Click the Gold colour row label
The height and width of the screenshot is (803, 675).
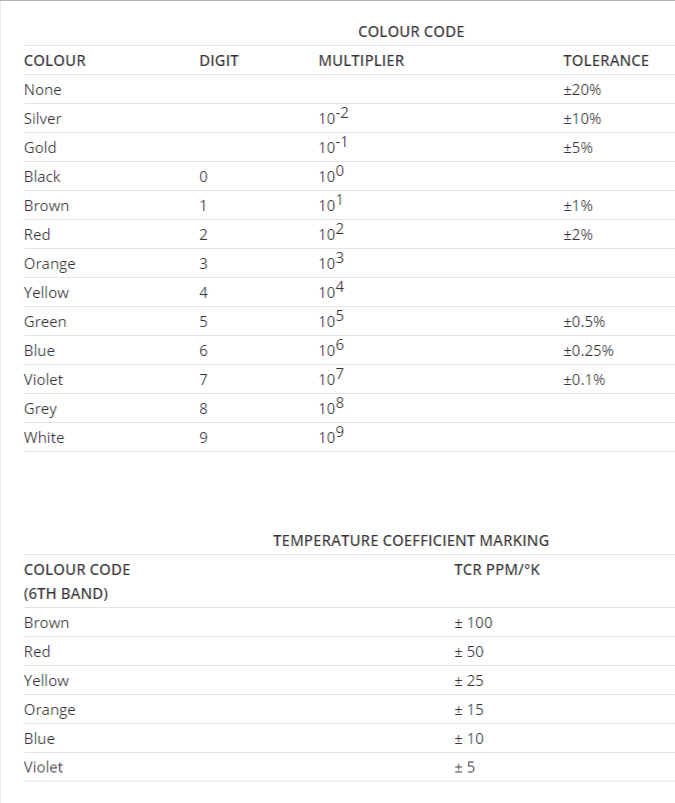point(40,148)
